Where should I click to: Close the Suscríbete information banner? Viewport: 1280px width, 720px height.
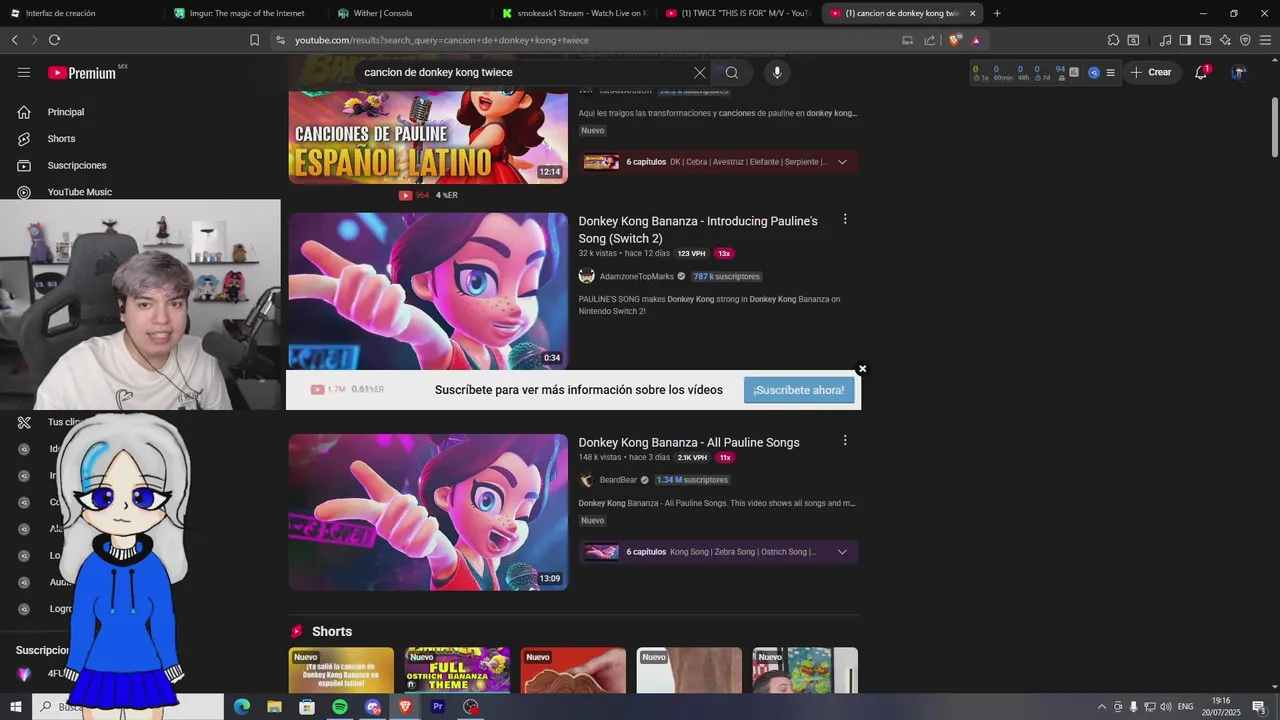862,369
